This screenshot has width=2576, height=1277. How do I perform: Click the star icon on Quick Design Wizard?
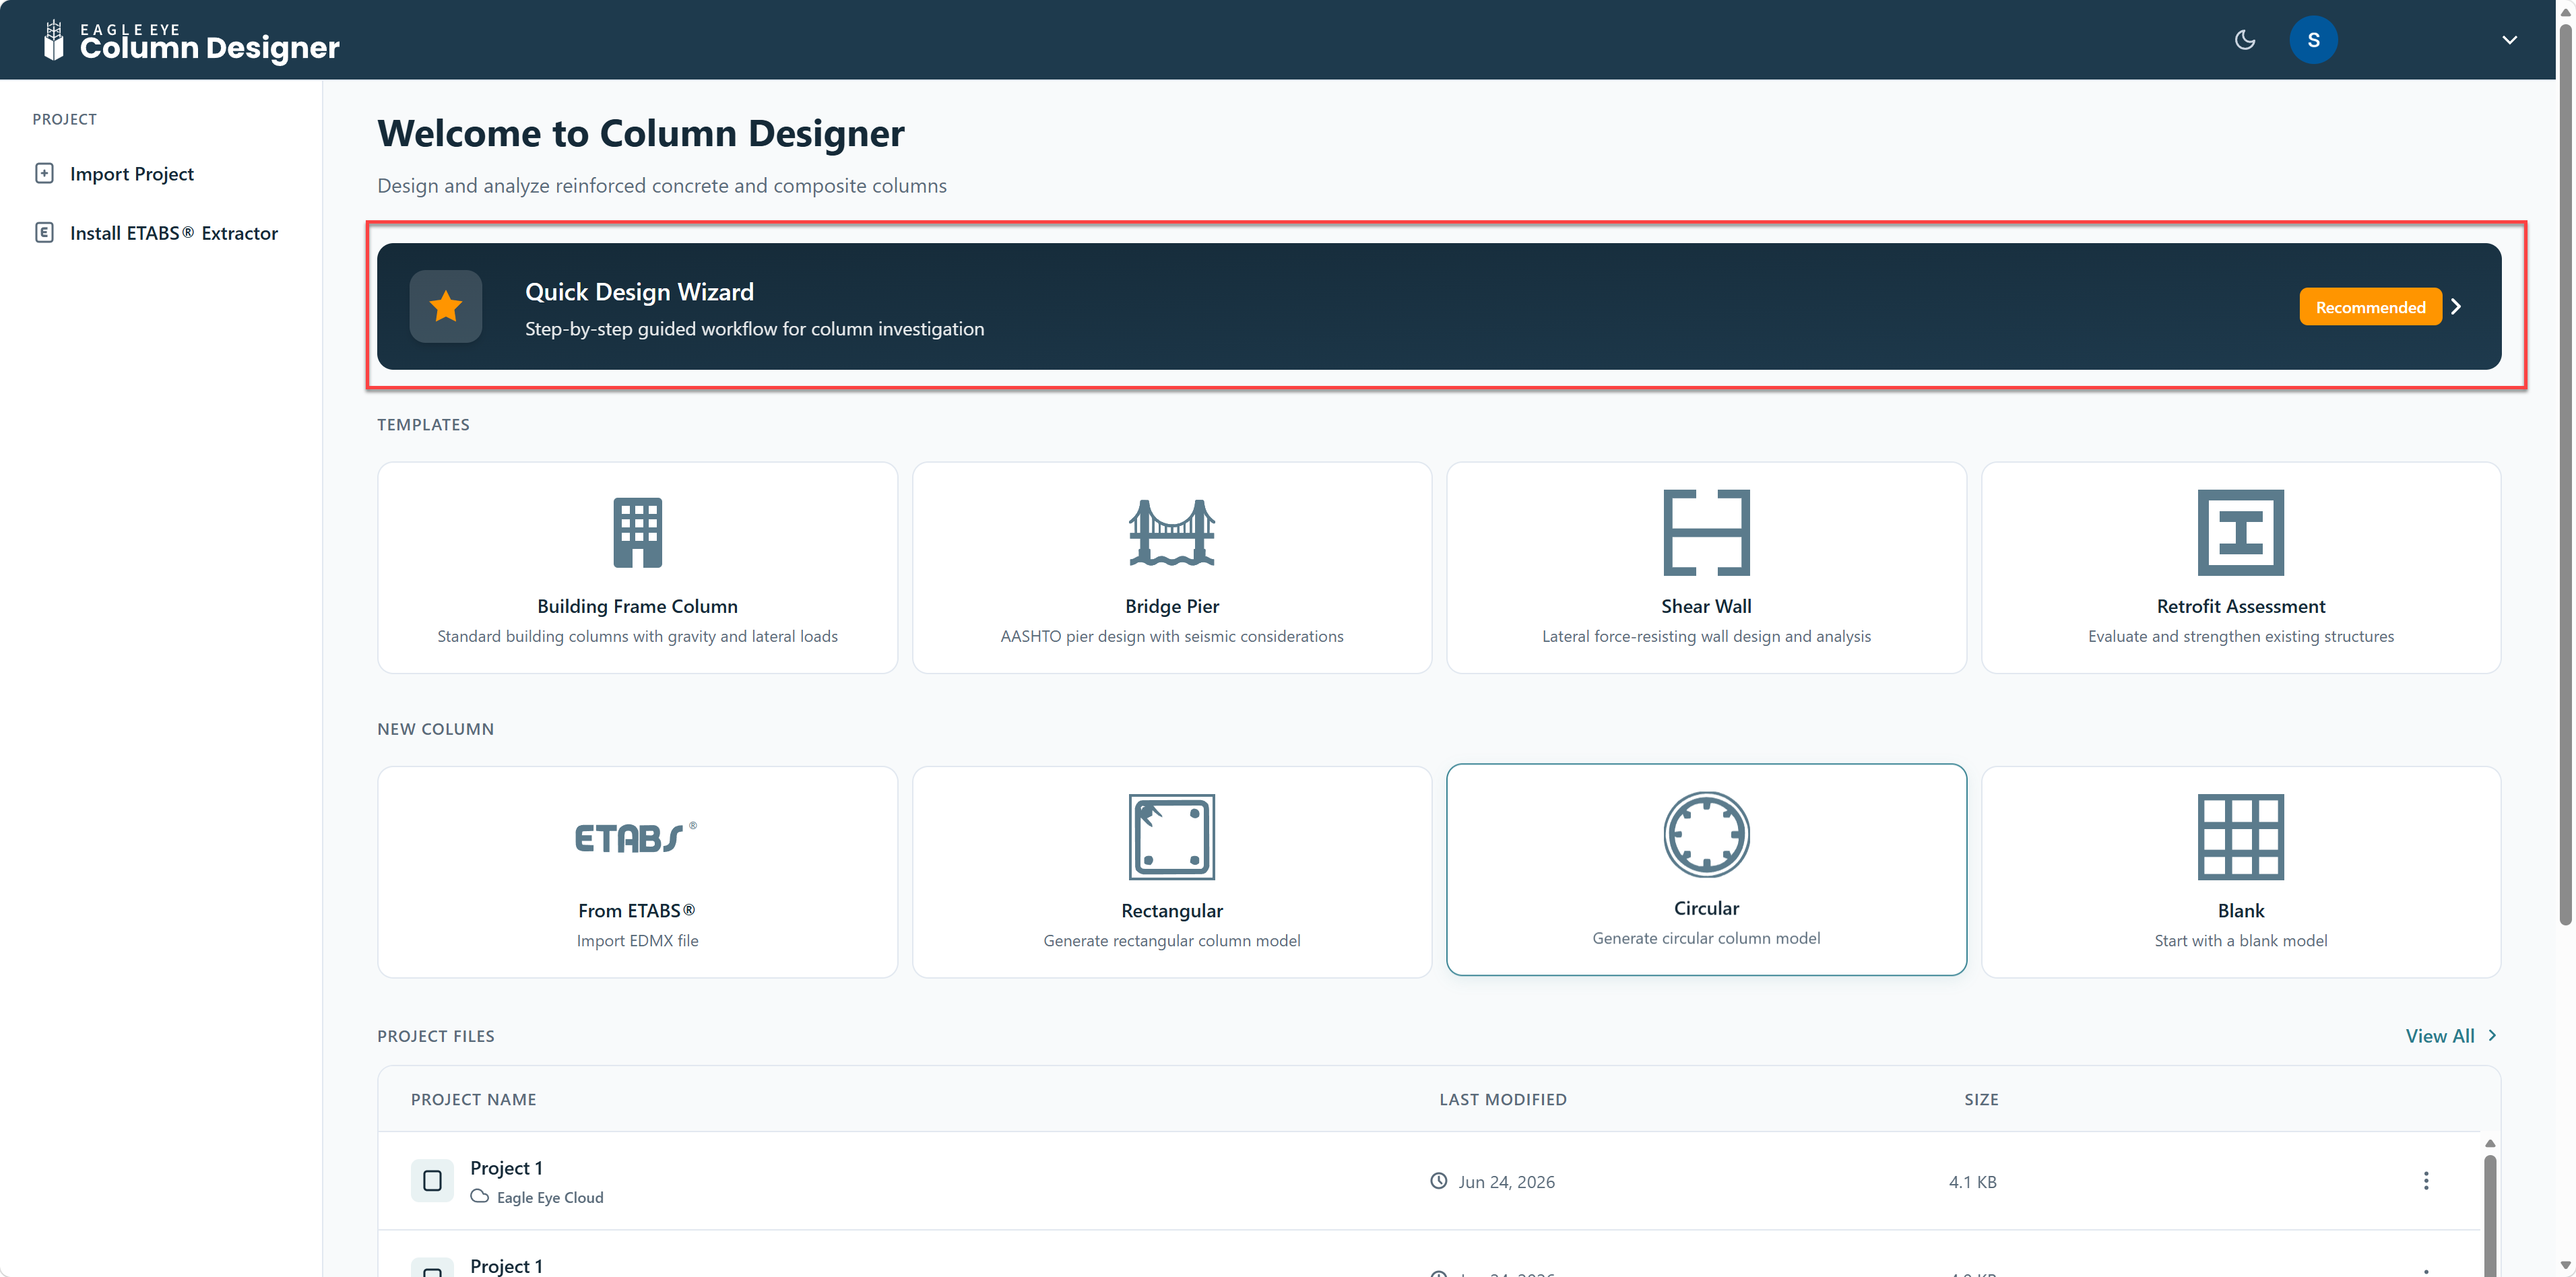(446, 306)
